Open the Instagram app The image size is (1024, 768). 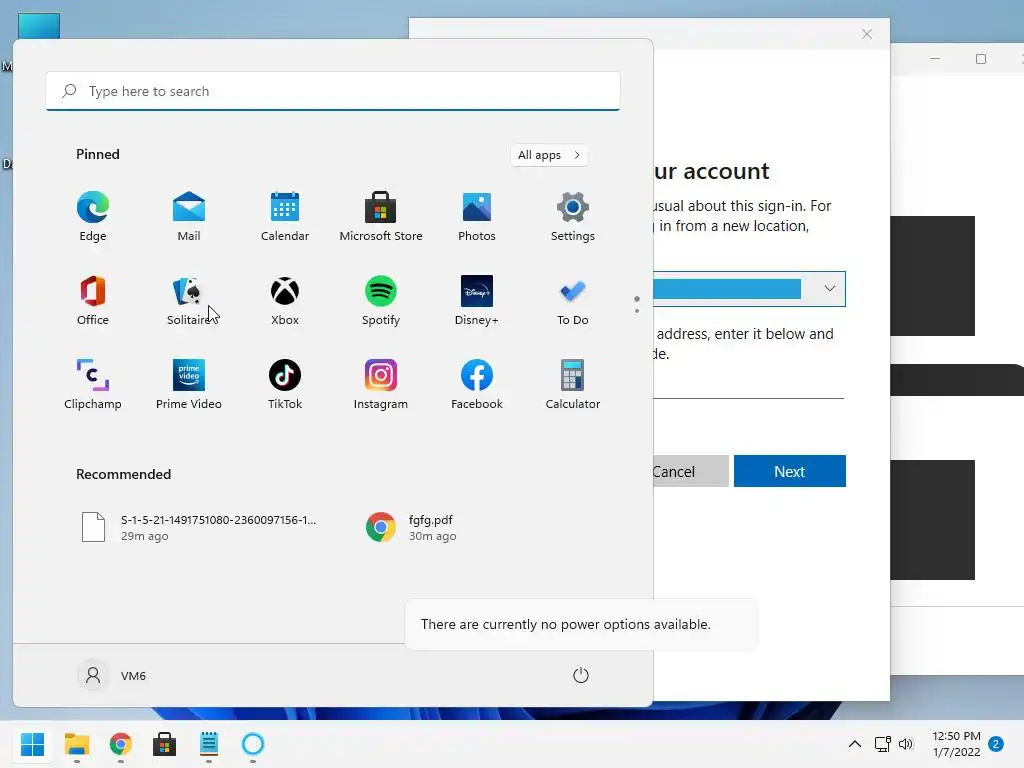(381, 385)
